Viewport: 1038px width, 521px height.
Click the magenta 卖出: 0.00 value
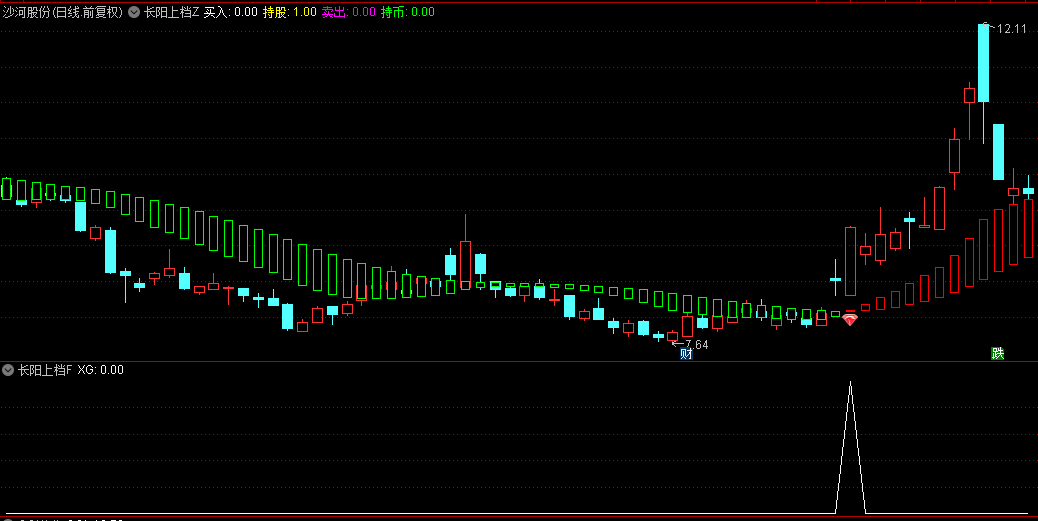(349, 12)
